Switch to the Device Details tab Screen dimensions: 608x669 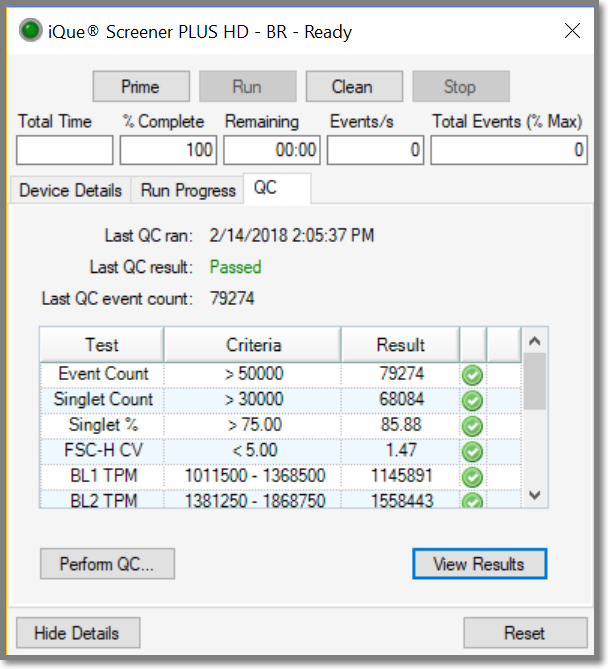70,190
